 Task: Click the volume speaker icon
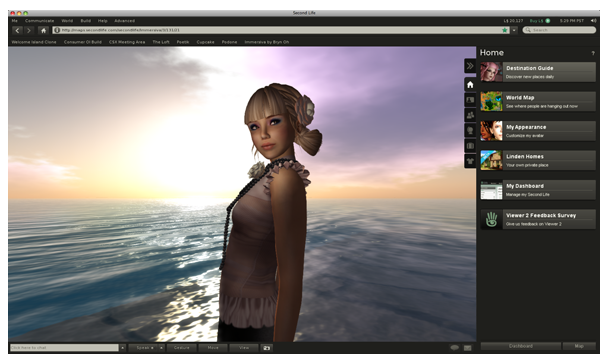click(593, 21)
